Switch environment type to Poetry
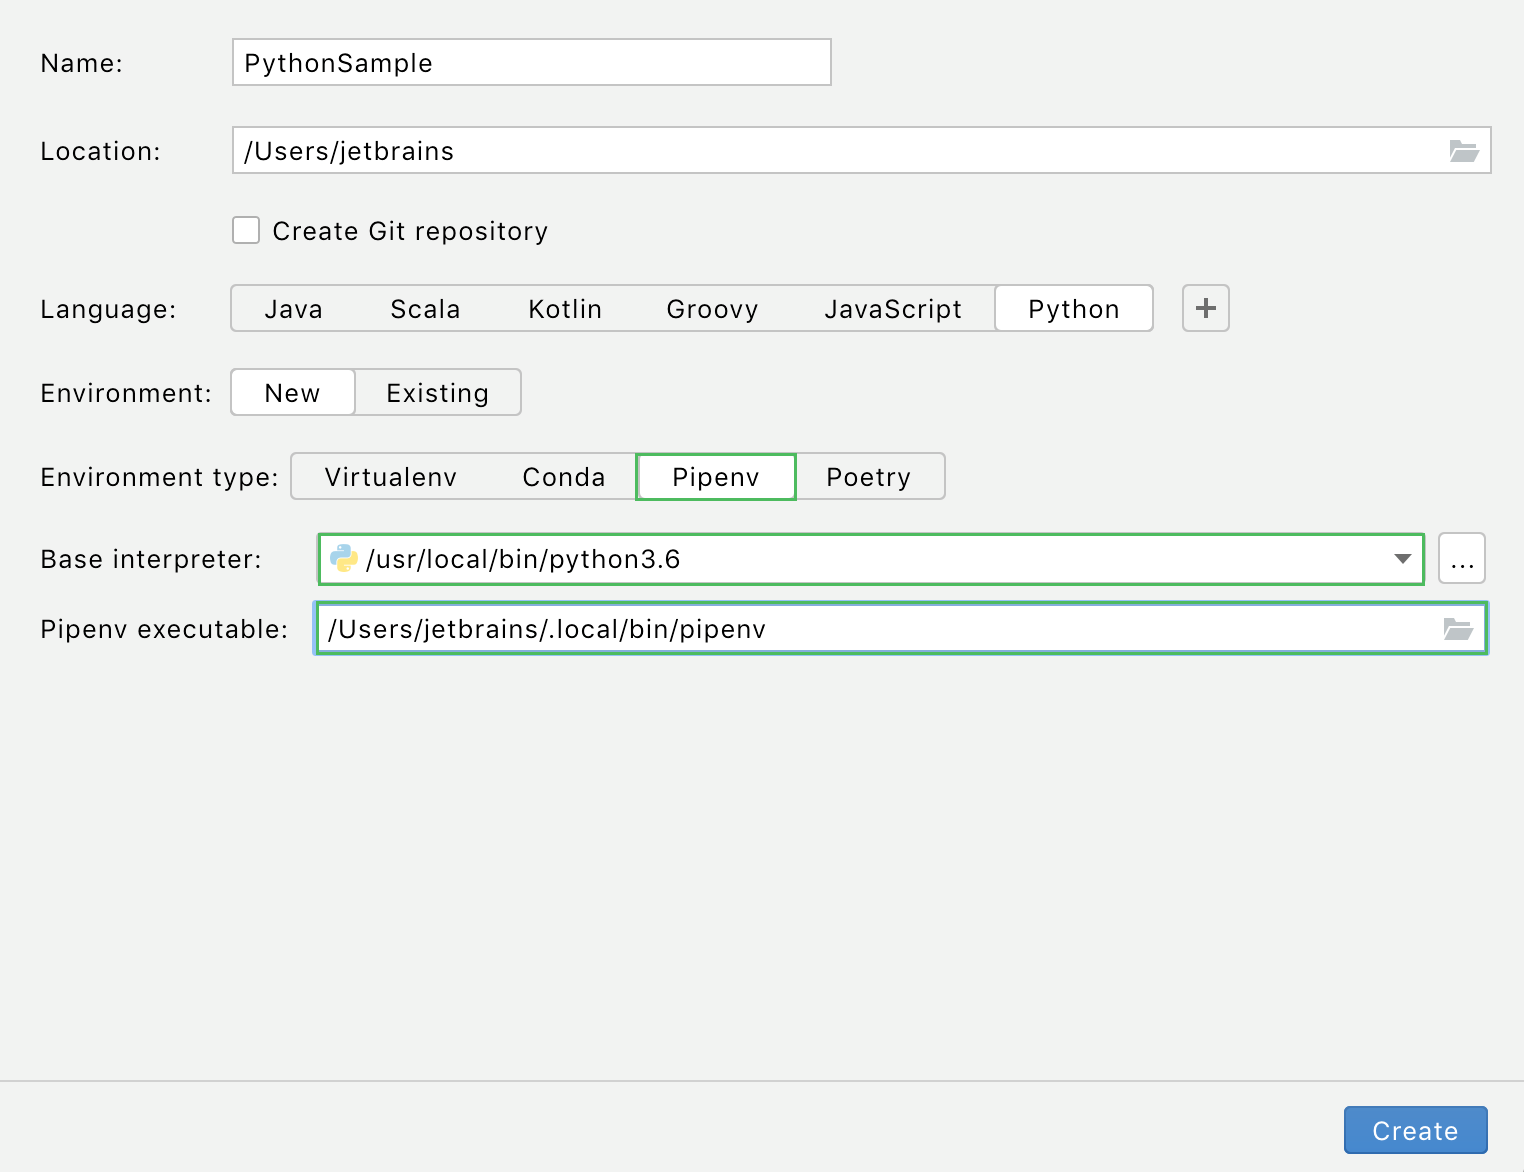This screenshot has height=1172, width=1524. 869,477
